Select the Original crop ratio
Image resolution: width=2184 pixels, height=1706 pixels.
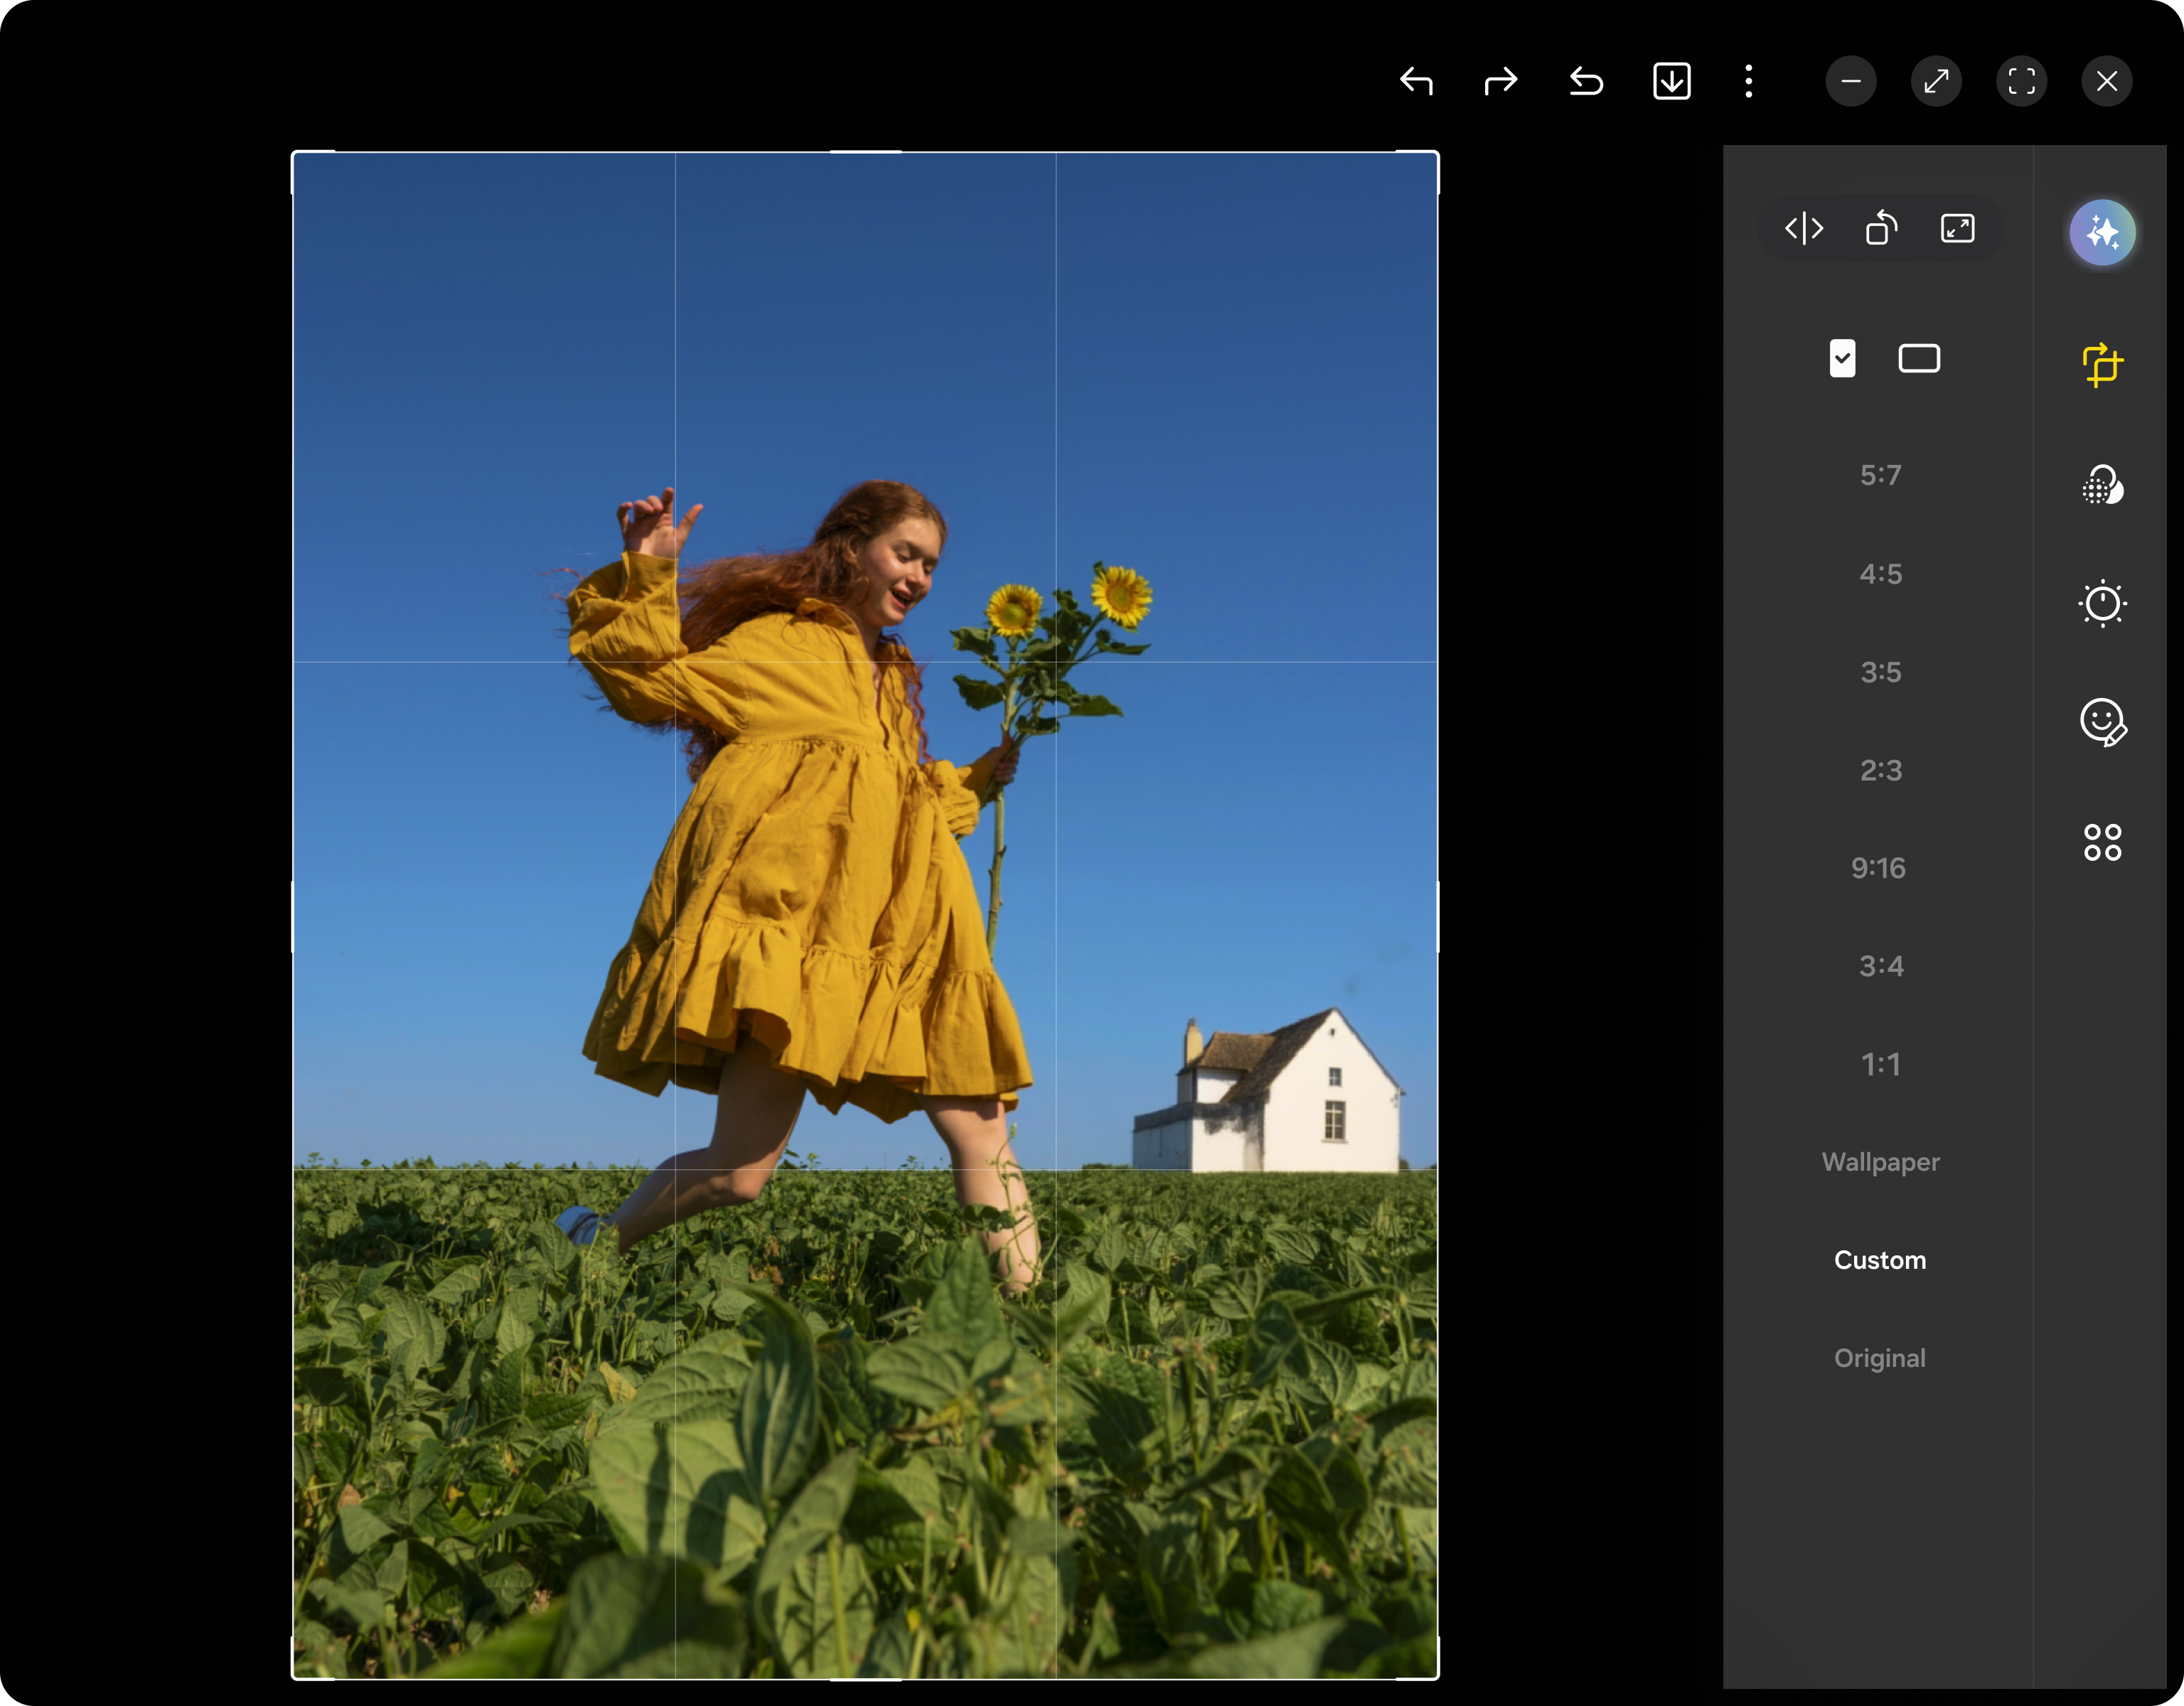(1880, 1358)
